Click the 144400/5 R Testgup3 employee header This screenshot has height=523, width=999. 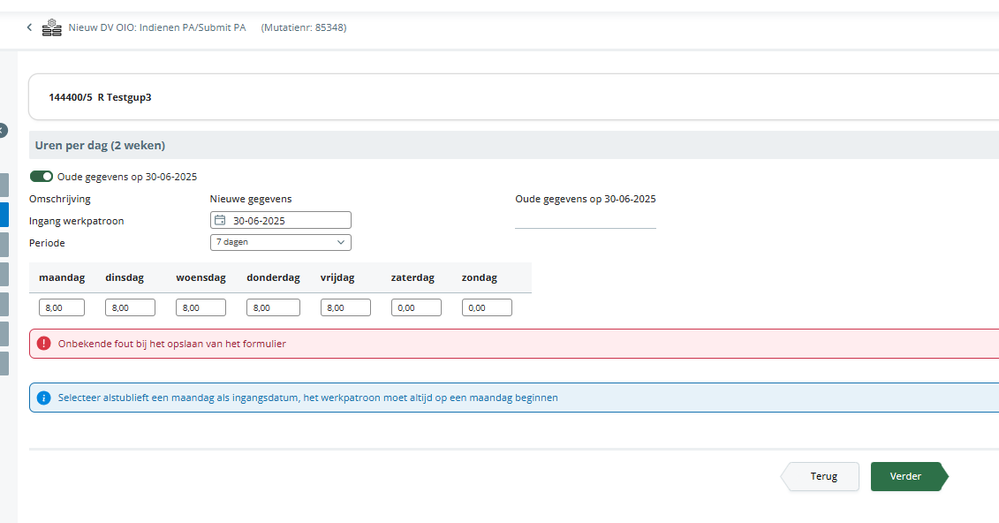pyautogui.click(x=100, y=97)
